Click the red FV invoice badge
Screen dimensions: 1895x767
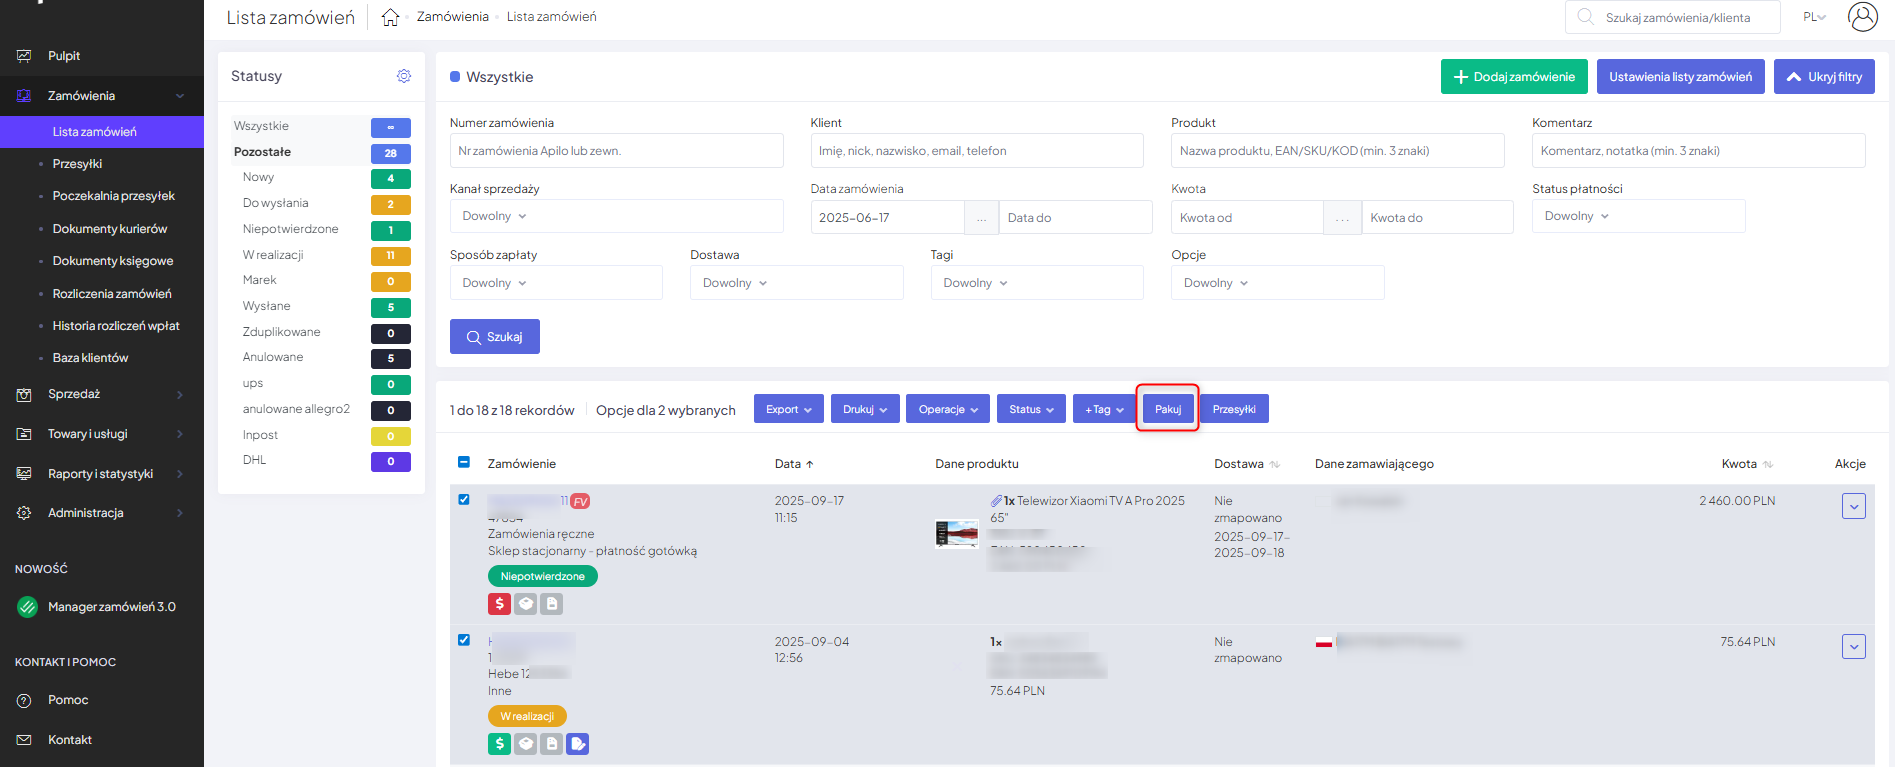point(580,501)
